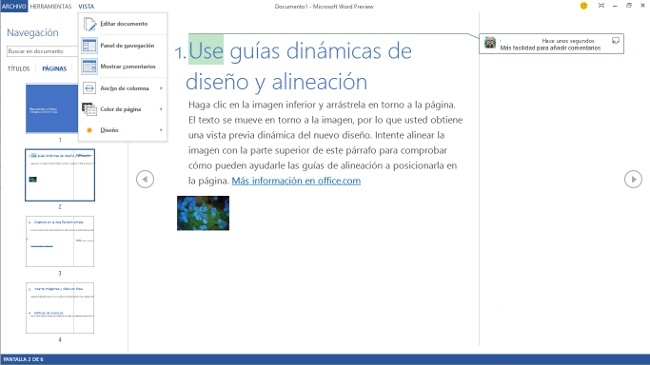650x365 pixels.
Task: Go to previous screen with left arrow
Action: [145, 179]
